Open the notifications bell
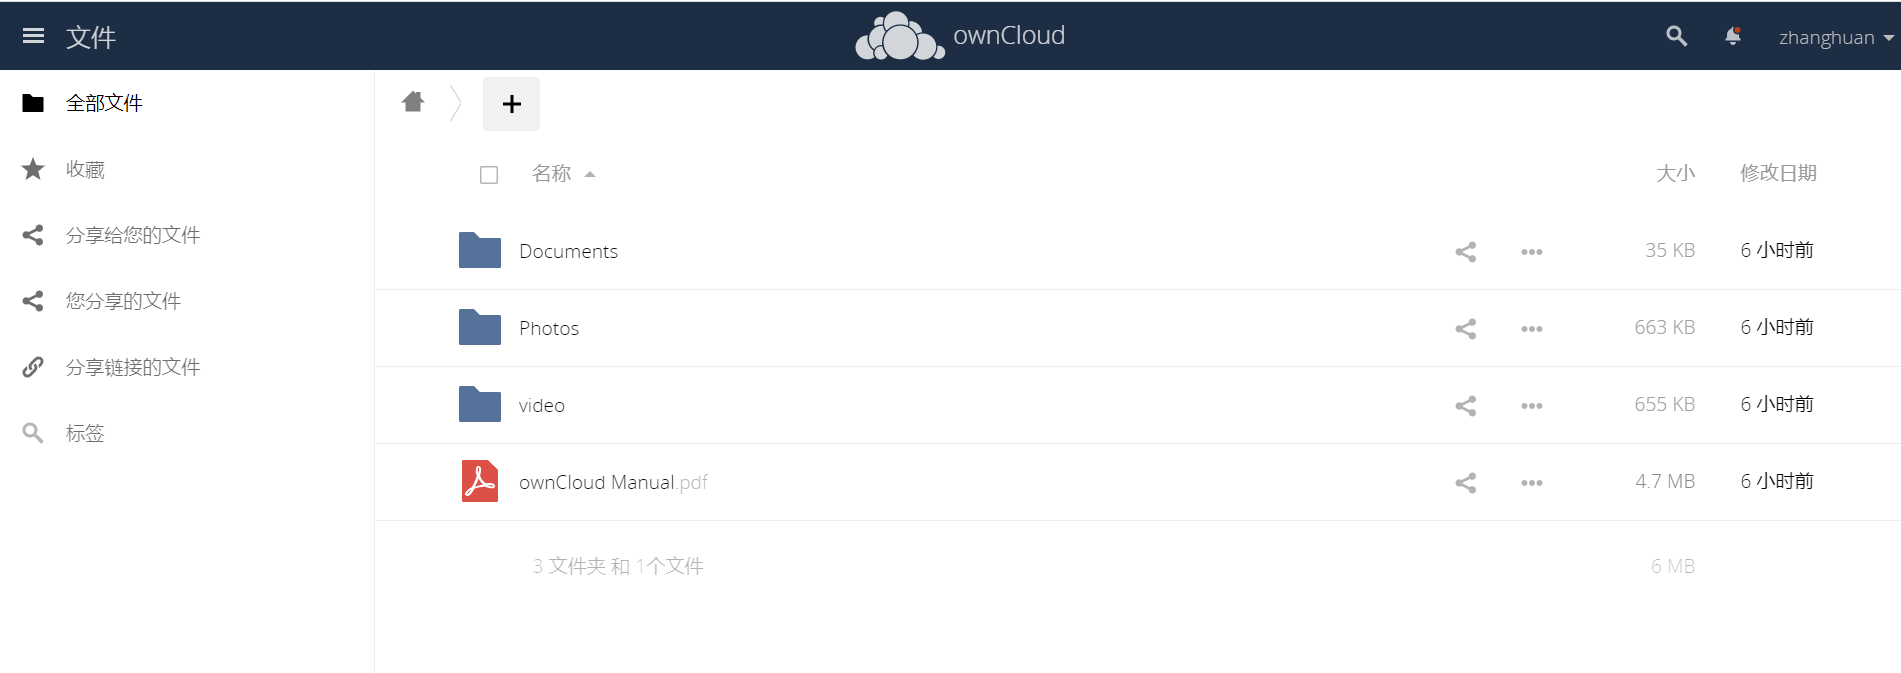 pyautogui.click(x=1733, y=35)
